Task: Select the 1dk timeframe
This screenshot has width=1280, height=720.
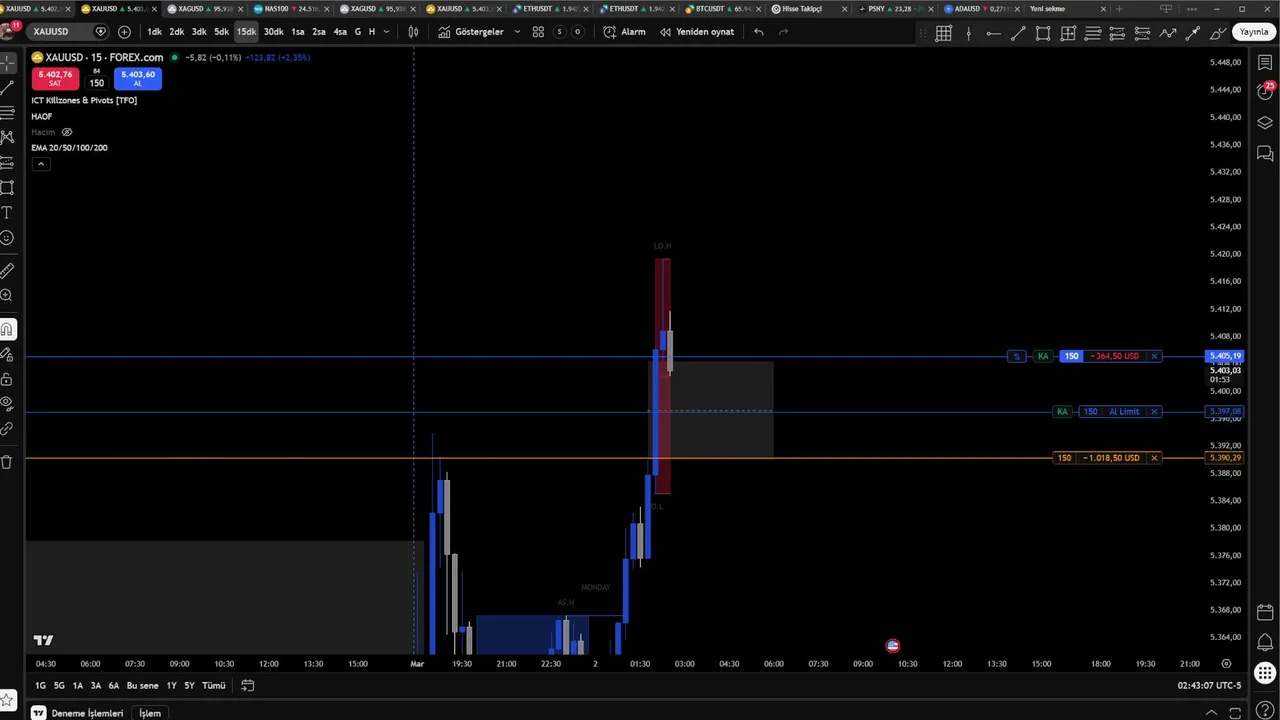Action: pyautogui.click(x=154, y=31)
